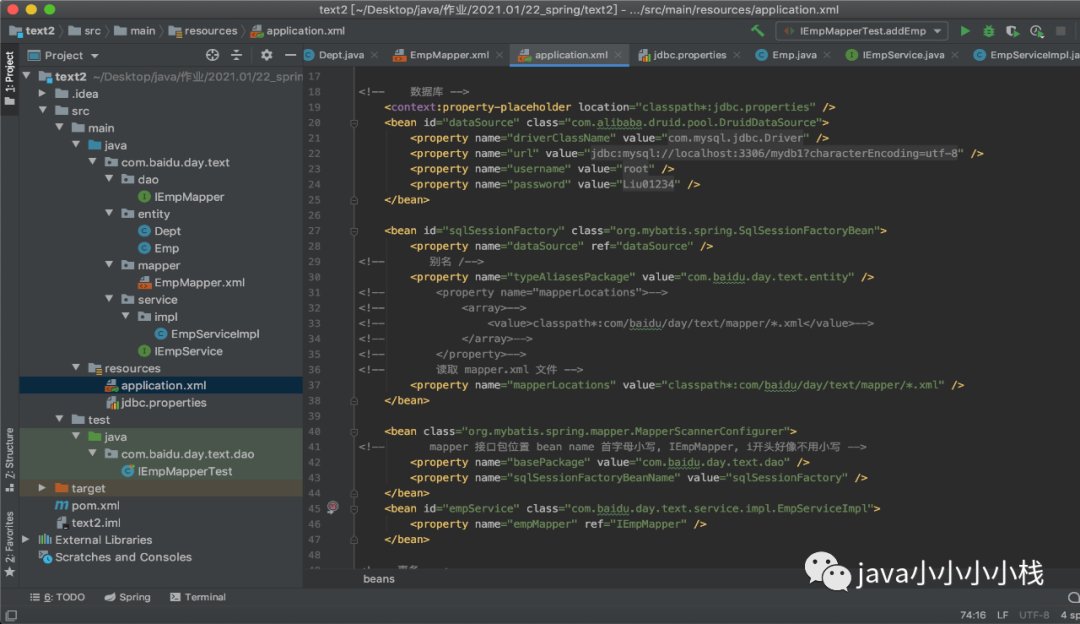Select IEmpMapperTest in the project tree

[184, 471]
